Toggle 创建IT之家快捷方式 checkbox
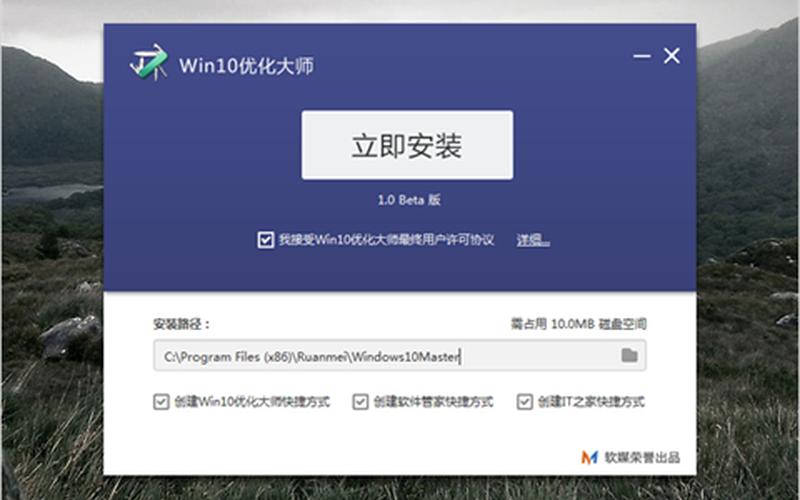The height and width of the screenshot is (500, 800). click(524, 402)
